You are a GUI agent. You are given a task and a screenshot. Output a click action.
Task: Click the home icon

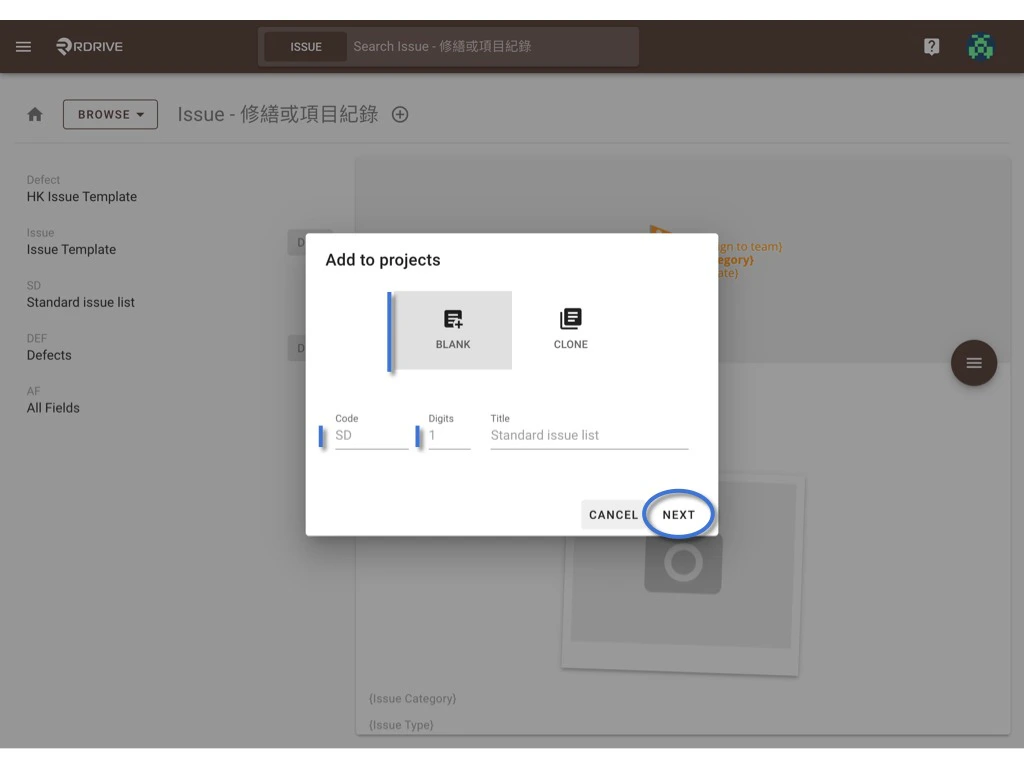[x=34, y=114]
